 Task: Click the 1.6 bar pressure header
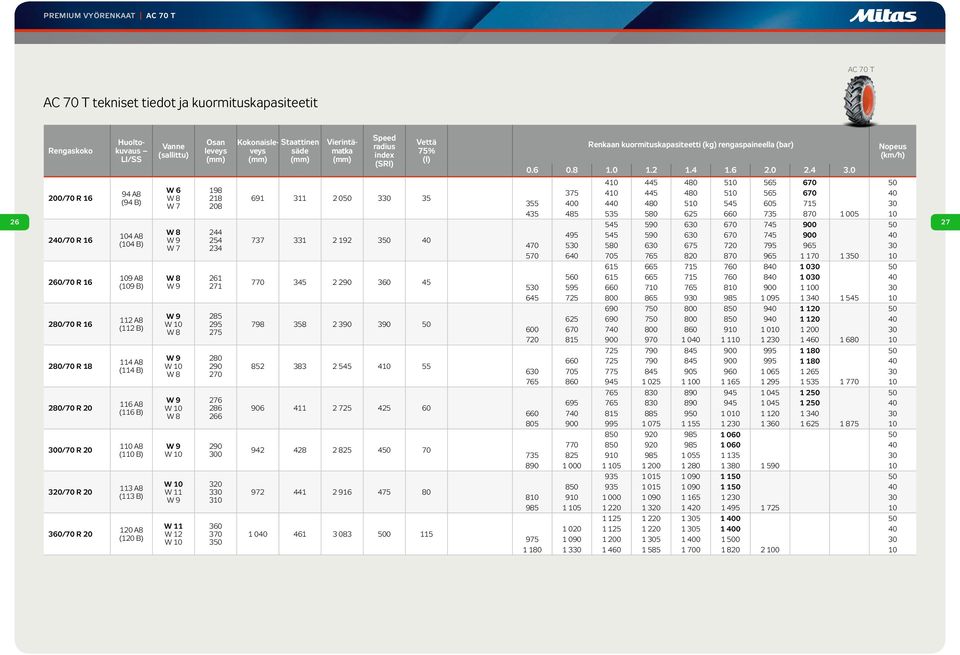coord(730,170)
